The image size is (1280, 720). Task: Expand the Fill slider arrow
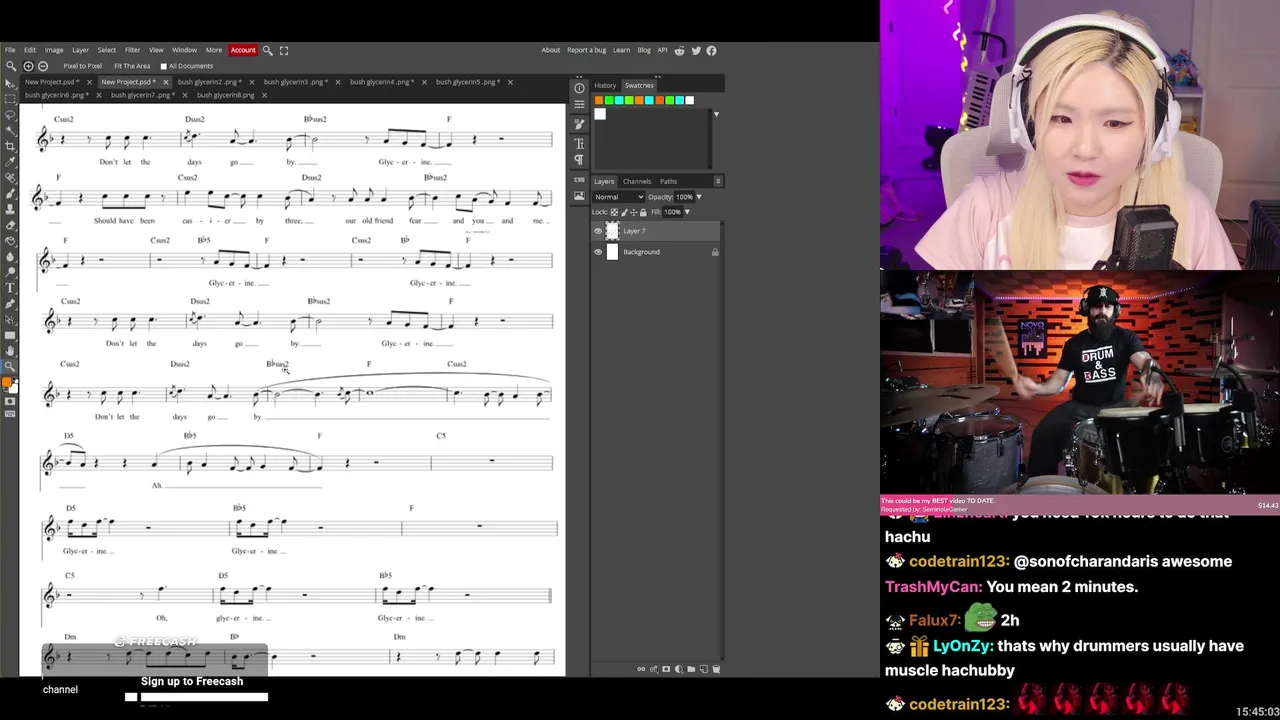tap(687, 212)
